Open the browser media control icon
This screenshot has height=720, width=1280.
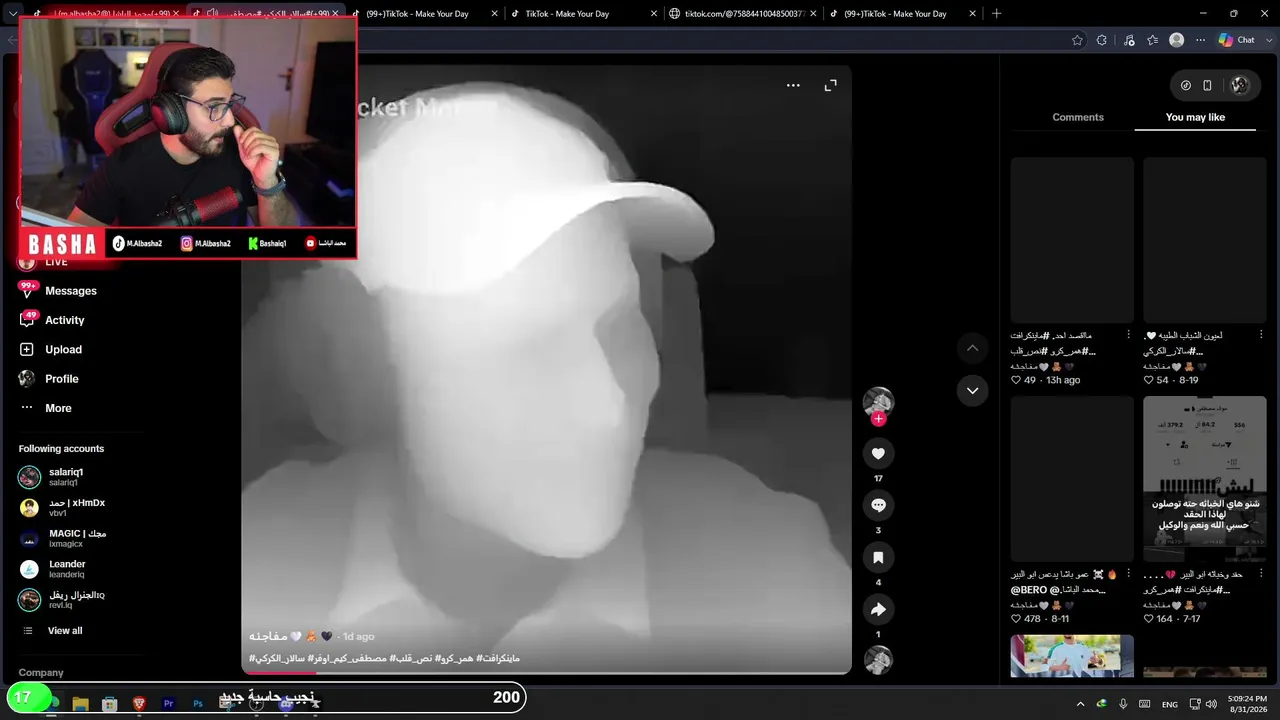click(1129, 40)
